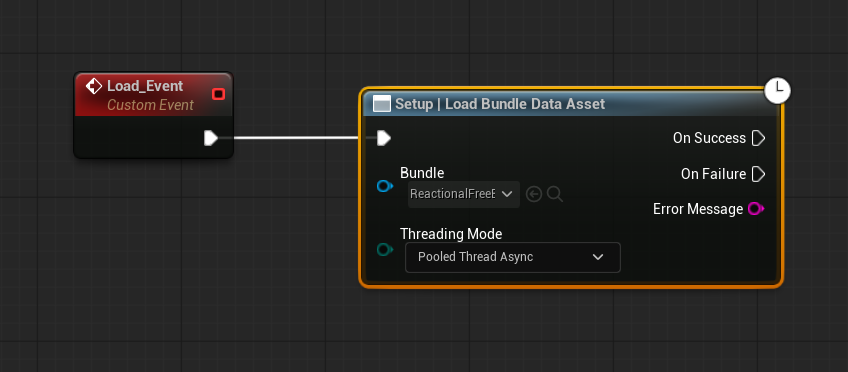Select the Setup | Load Bundle Data Asset title

coord(500,104)
